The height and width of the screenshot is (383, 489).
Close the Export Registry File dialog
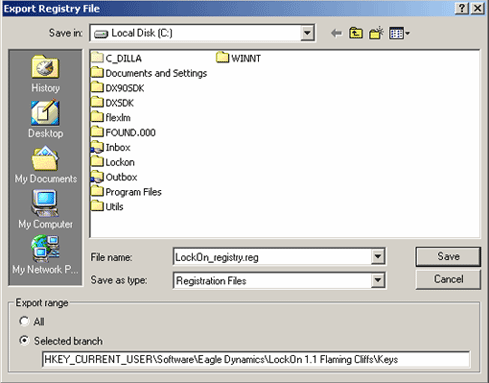[478, 8]
